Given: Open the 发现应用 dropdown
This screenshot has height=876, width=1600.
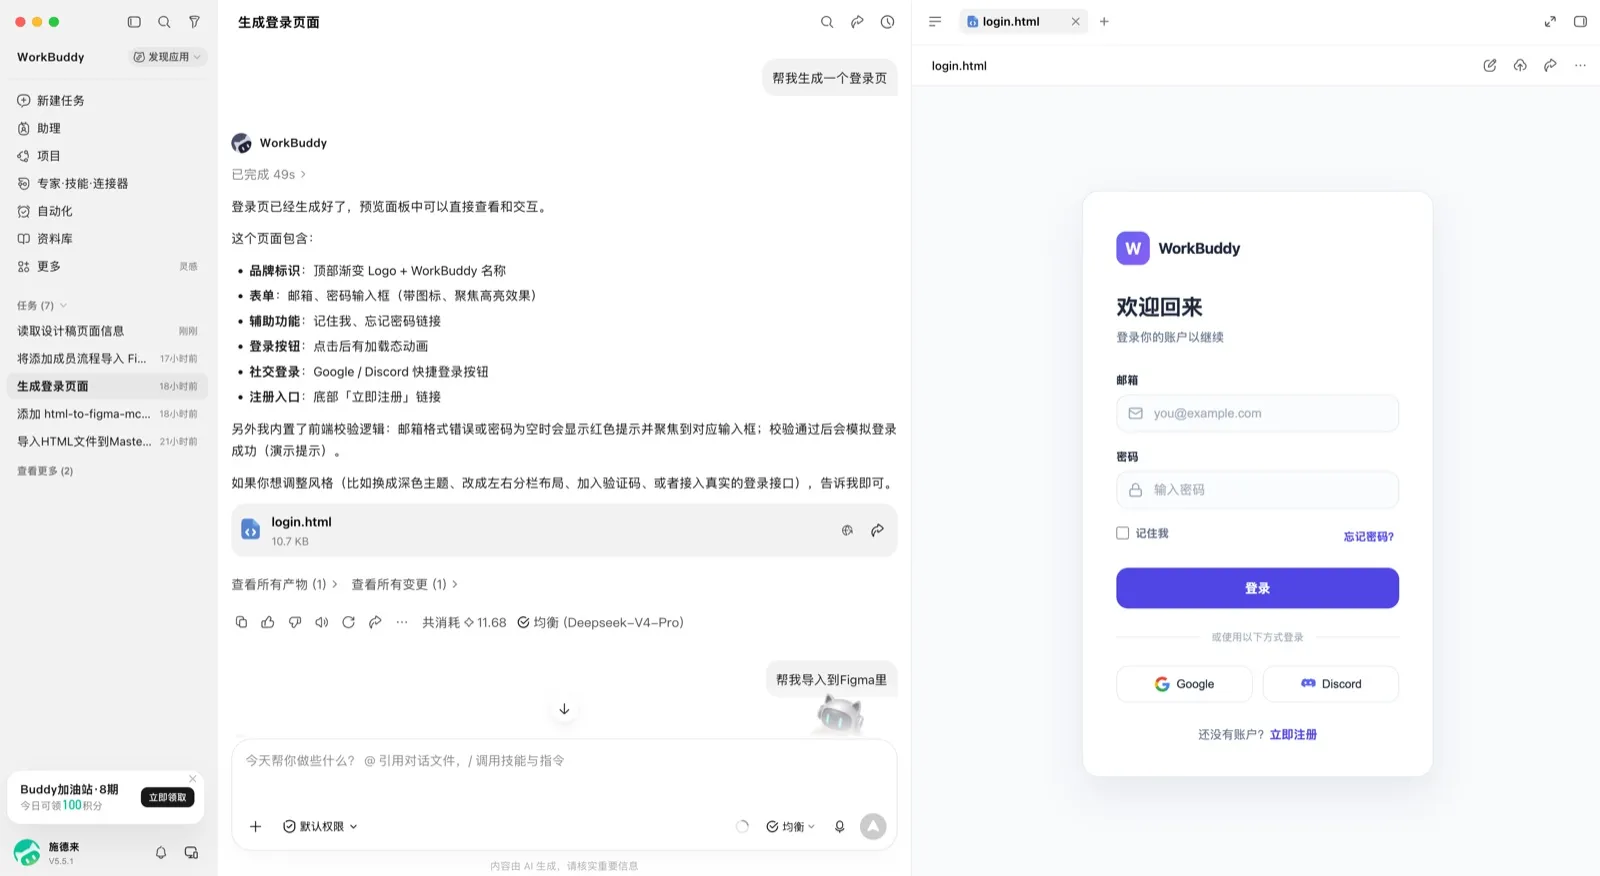Looking at the screenshot, I should pos(168,57).
